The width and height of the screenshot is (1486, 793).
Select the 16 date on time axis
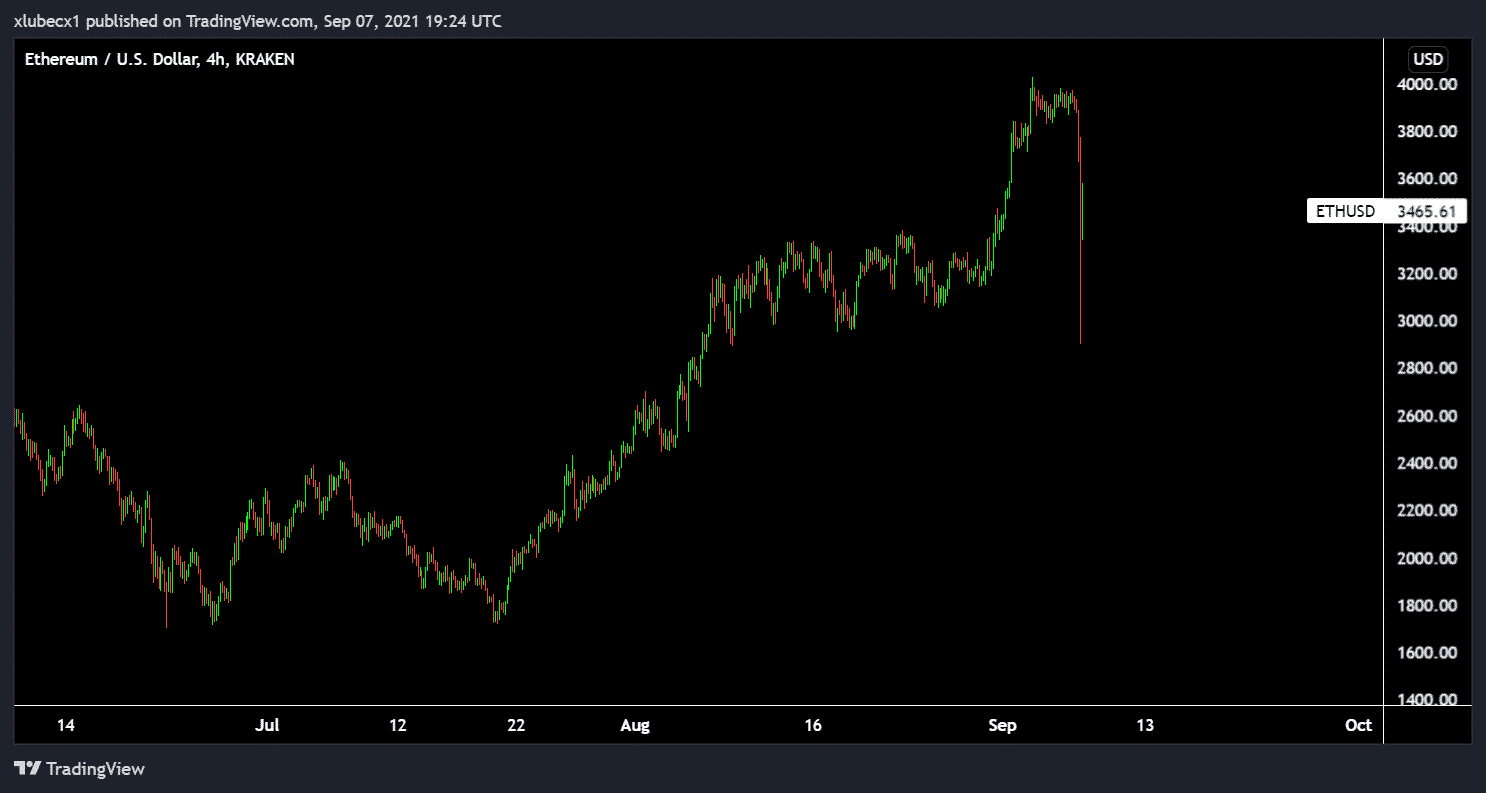(813, 725)
